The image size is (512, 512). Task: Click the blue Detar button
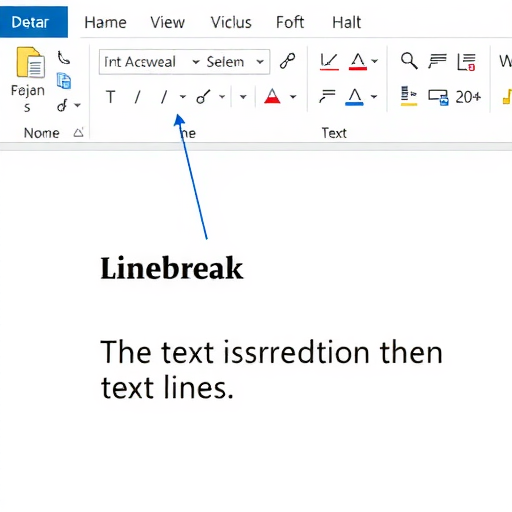[x=34, y=22]
